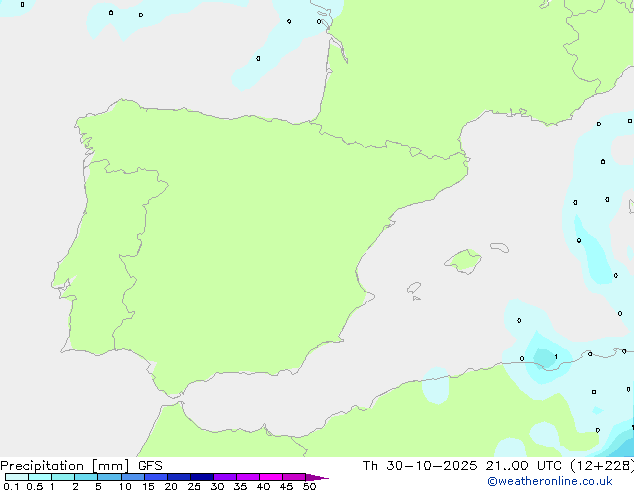Click the 20 mm legend color swatch

click(179, 477)
